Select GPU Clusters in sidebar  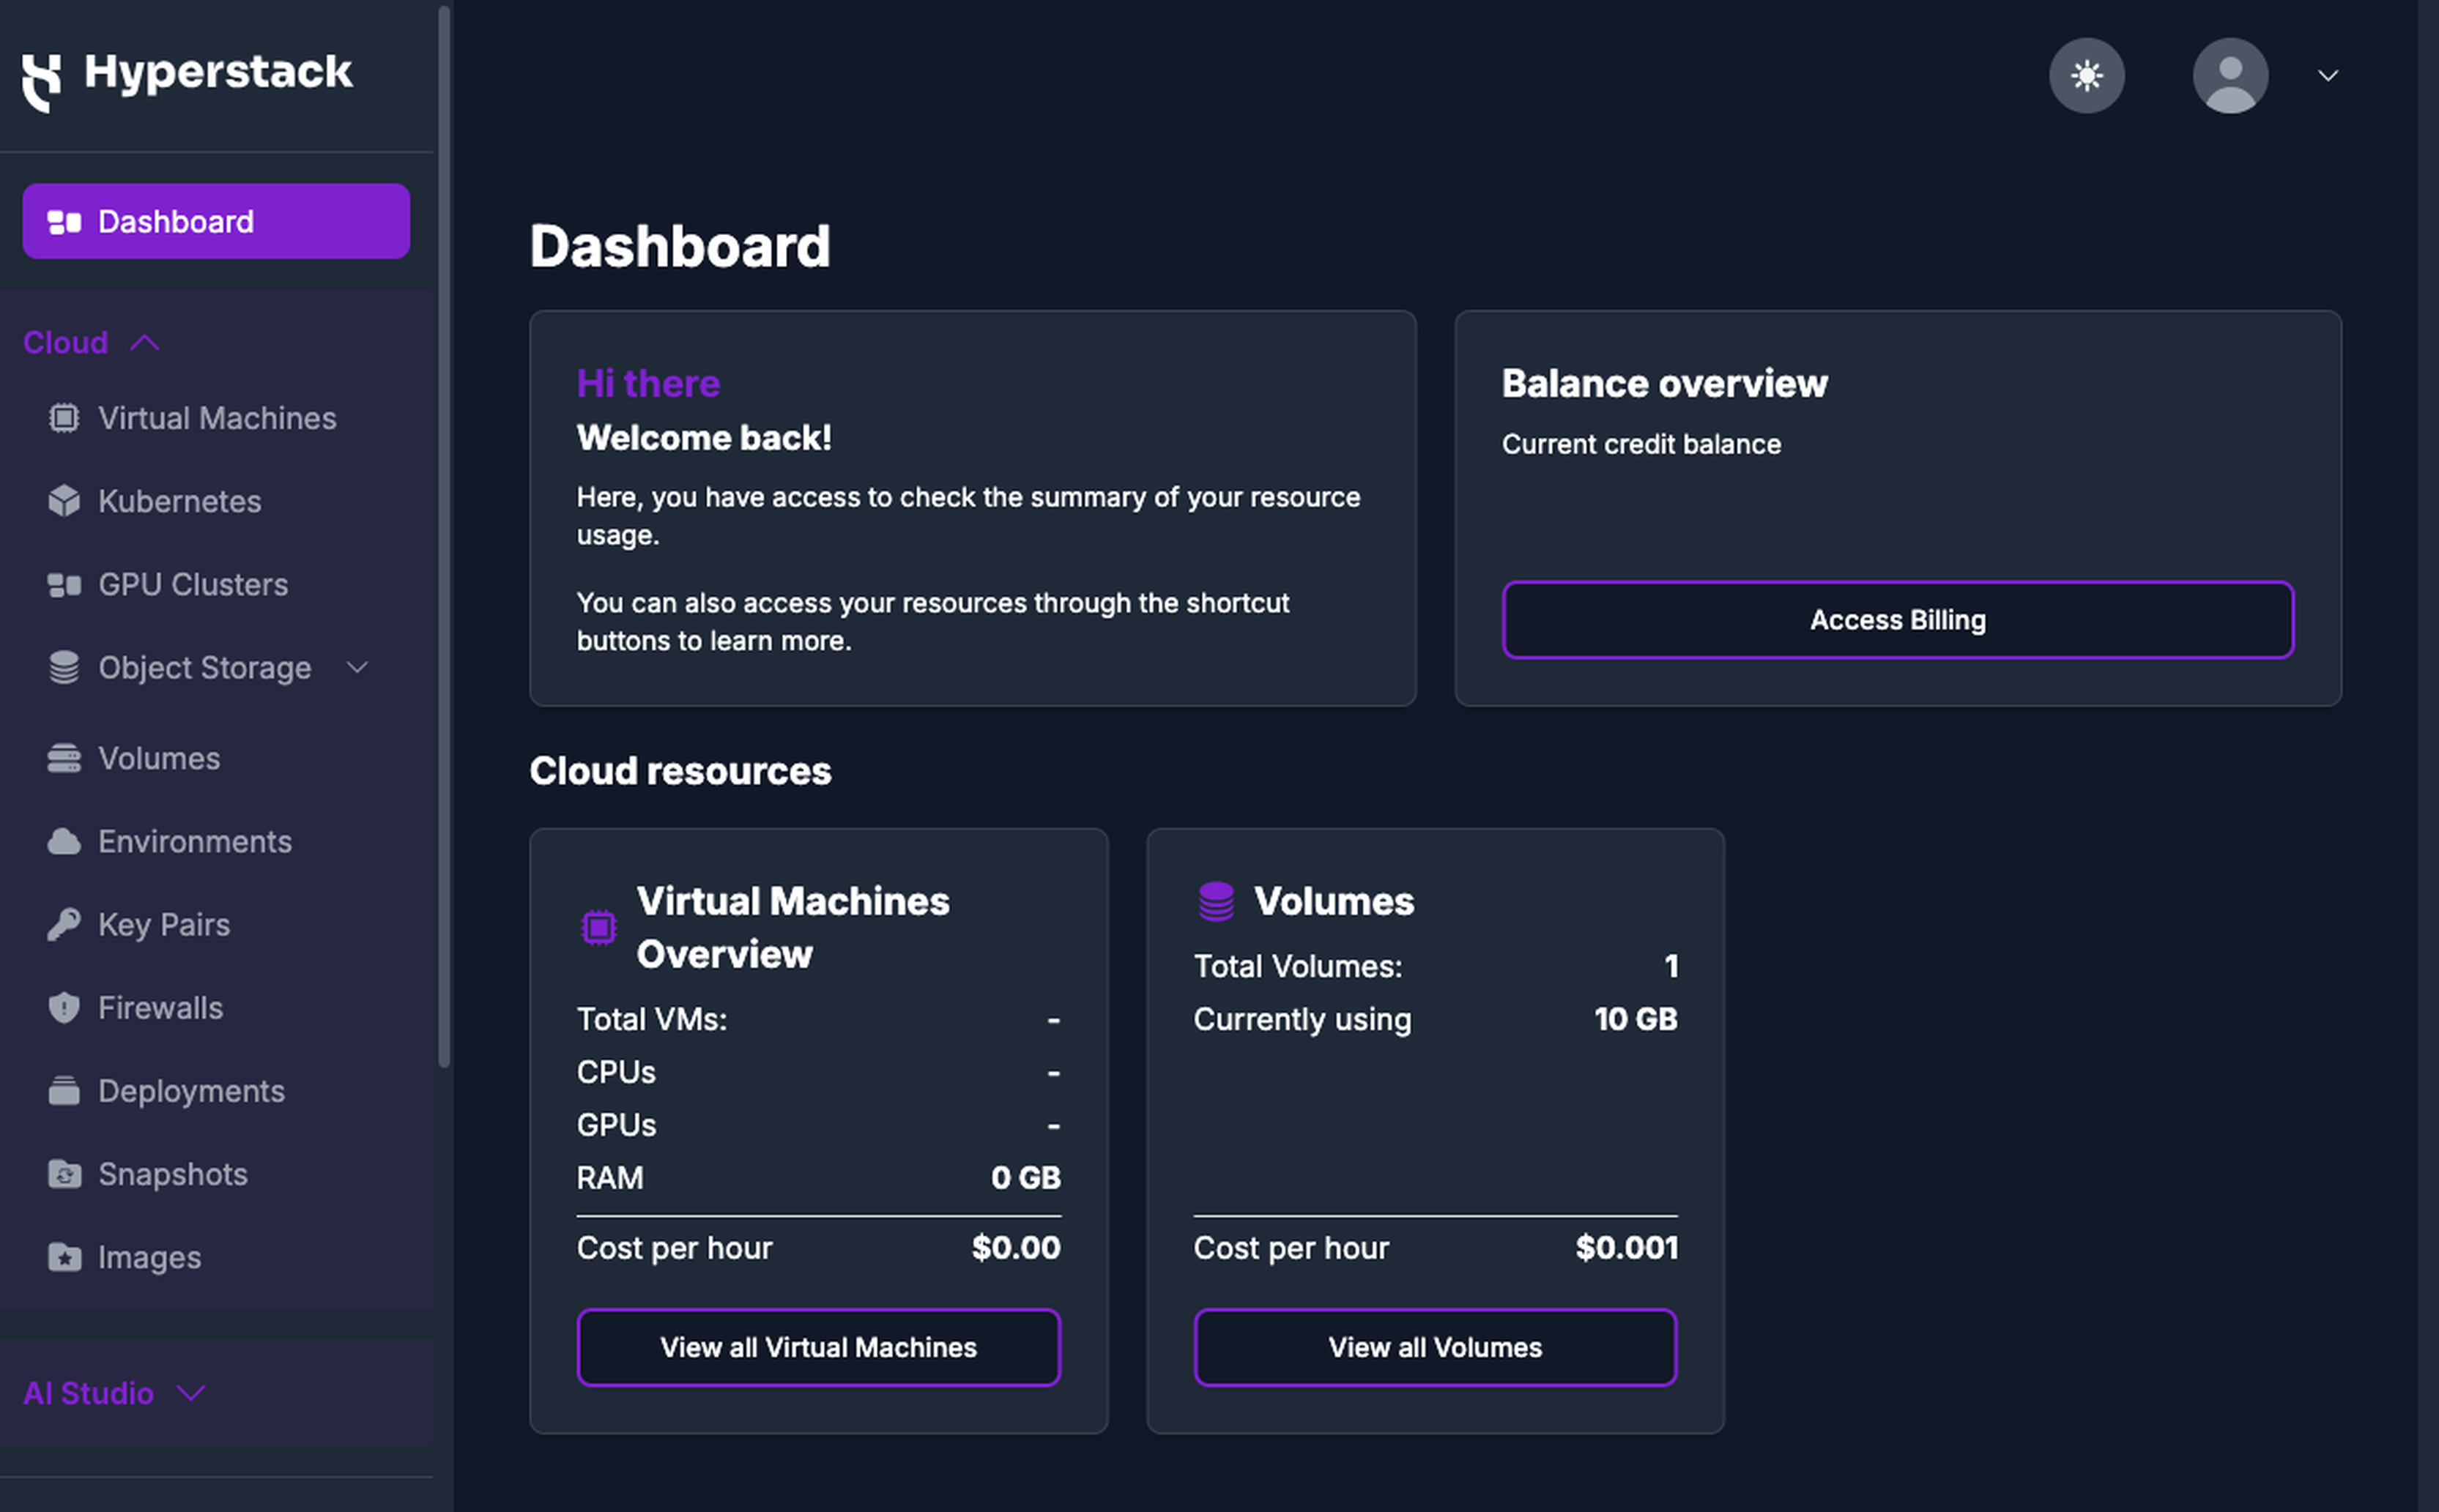[x=193, y=585]
